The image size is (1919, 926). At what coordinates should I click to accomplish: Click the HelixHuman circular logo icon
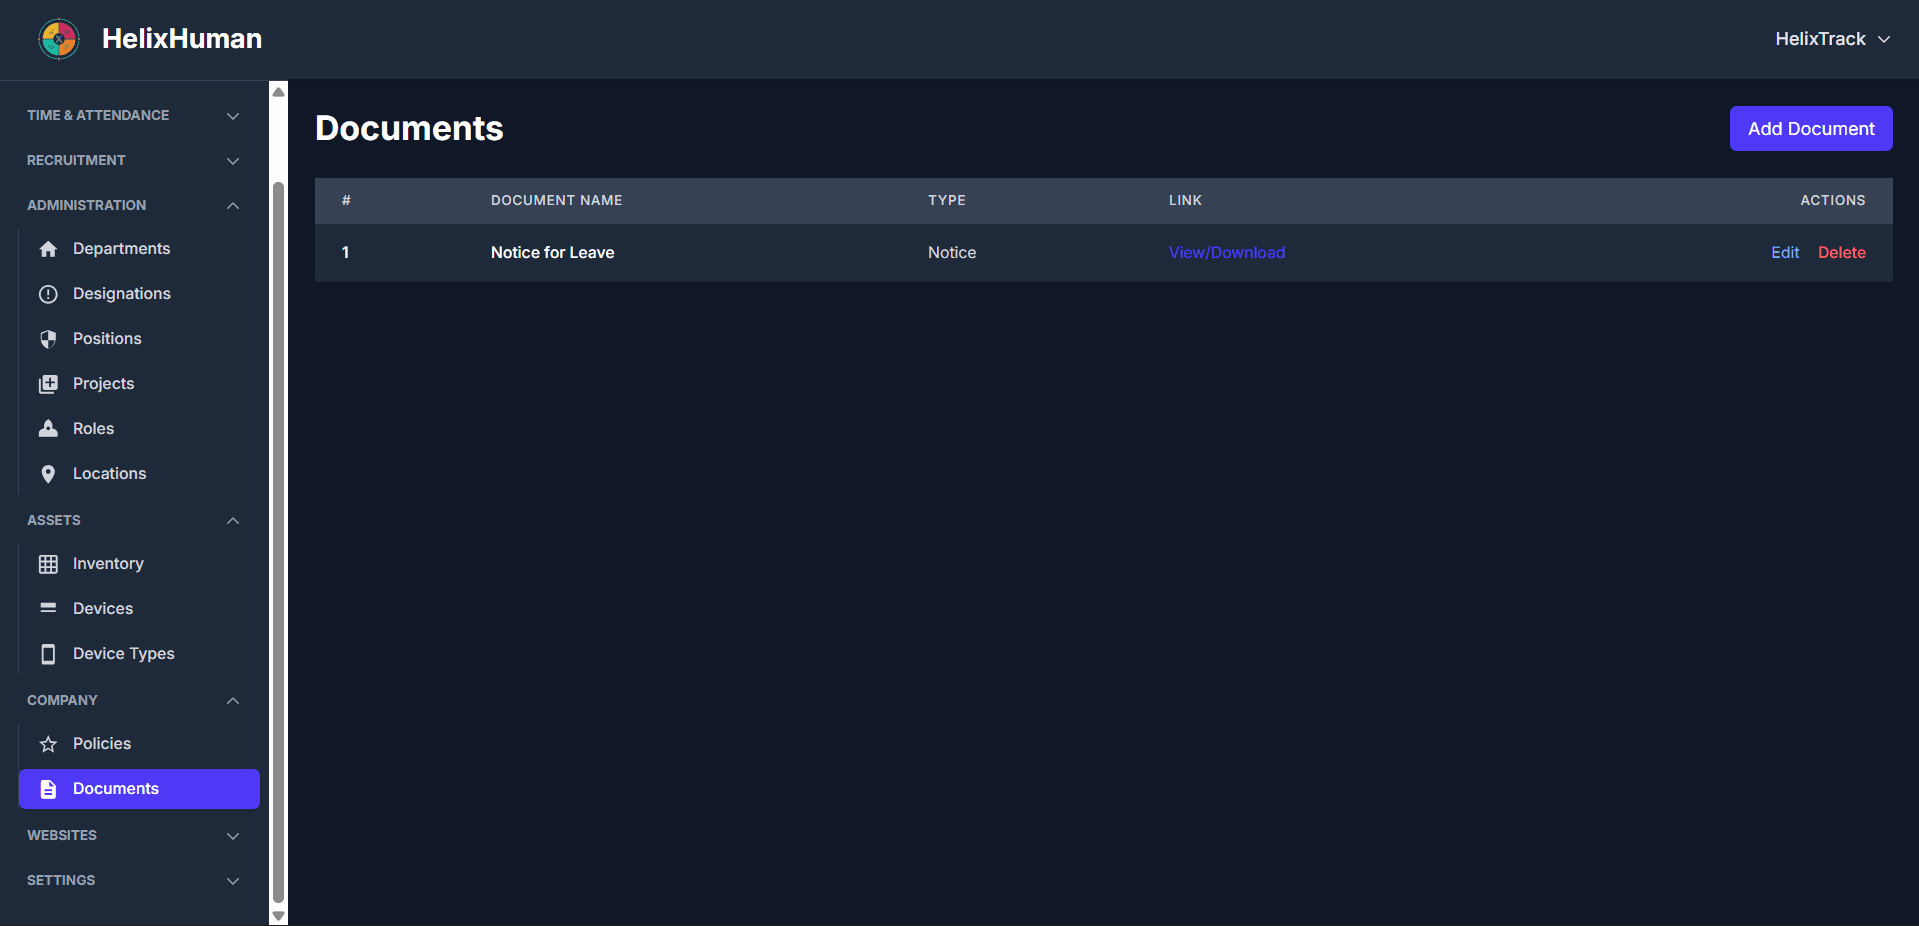(59, 39)
